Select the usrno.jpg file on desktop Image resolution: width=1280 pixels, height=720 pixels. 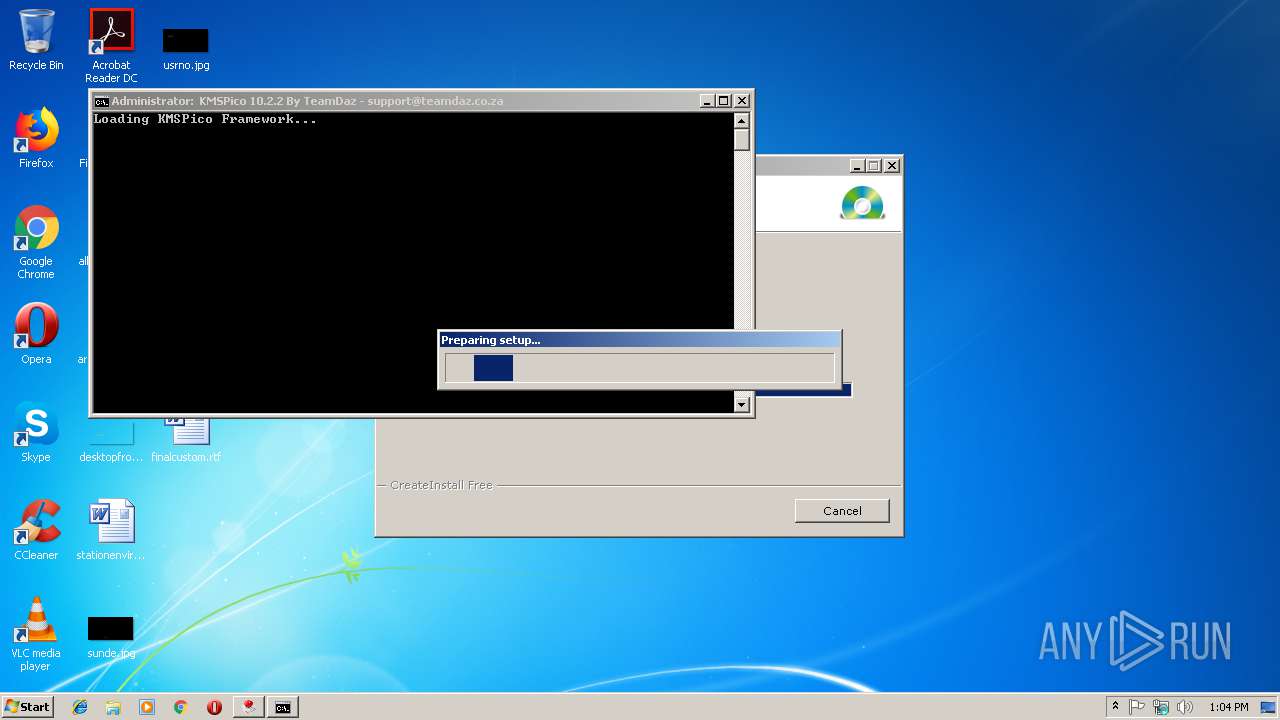186,50
